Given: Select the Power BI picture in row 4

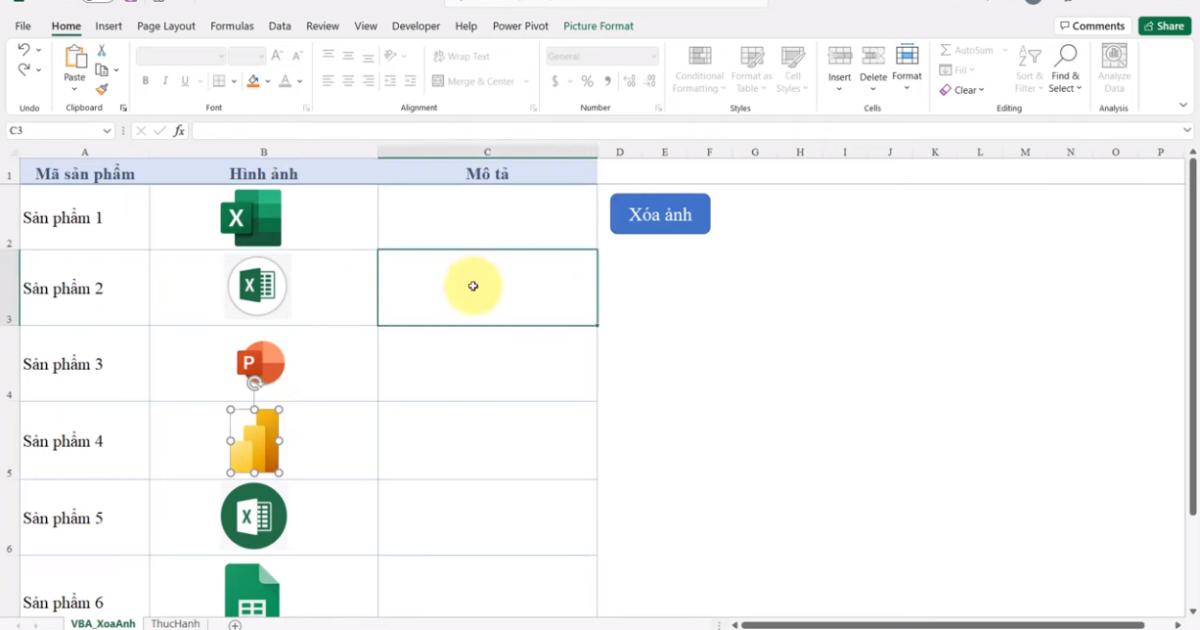Looking at the screenshot, I should 254,441.
